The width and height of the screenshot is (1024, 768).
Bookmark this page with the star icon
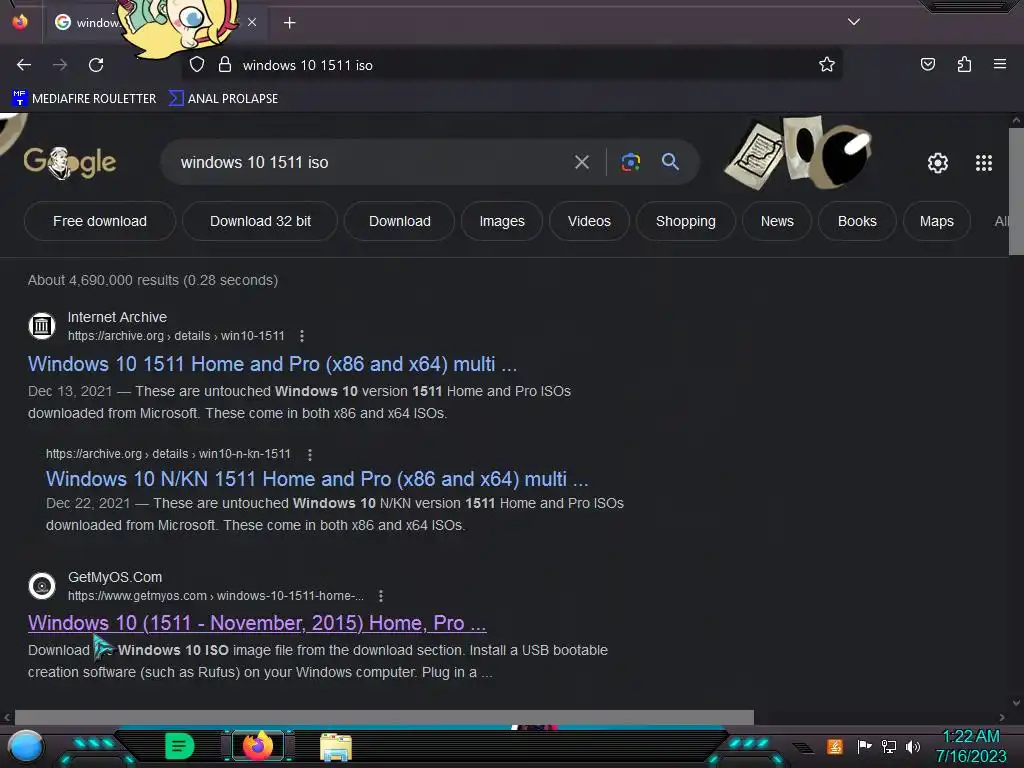(x=827, y=64)
